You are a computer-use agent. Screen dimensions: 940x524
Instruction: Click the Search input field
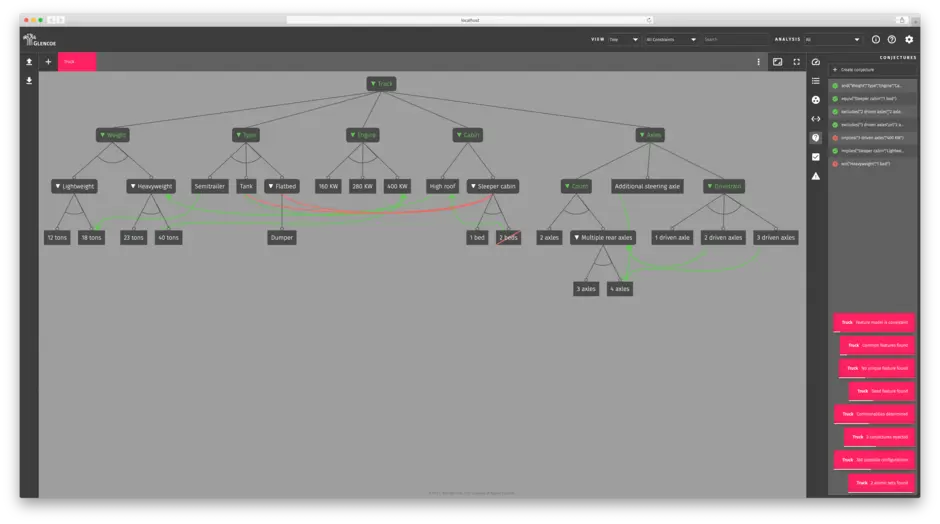(x=735, y=39)
